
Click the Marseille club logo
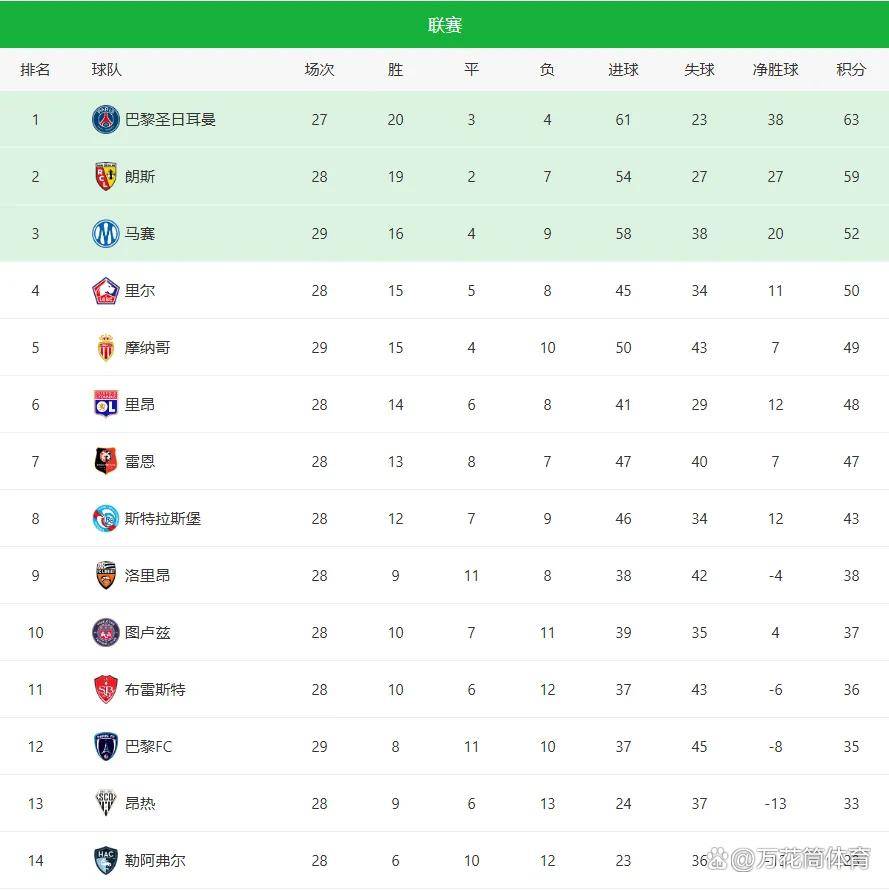pyautogui.click(x=106, y=234)
